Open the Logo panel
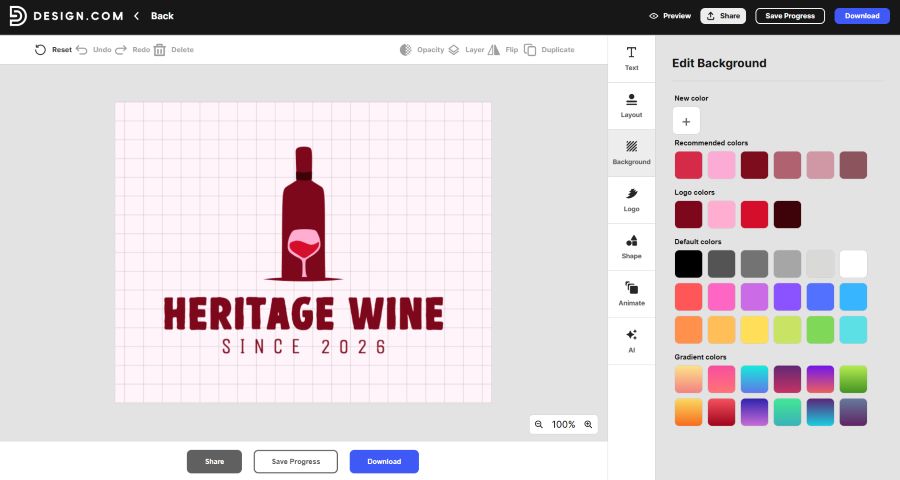Viewport: 900px width, 480px height. 631,200
